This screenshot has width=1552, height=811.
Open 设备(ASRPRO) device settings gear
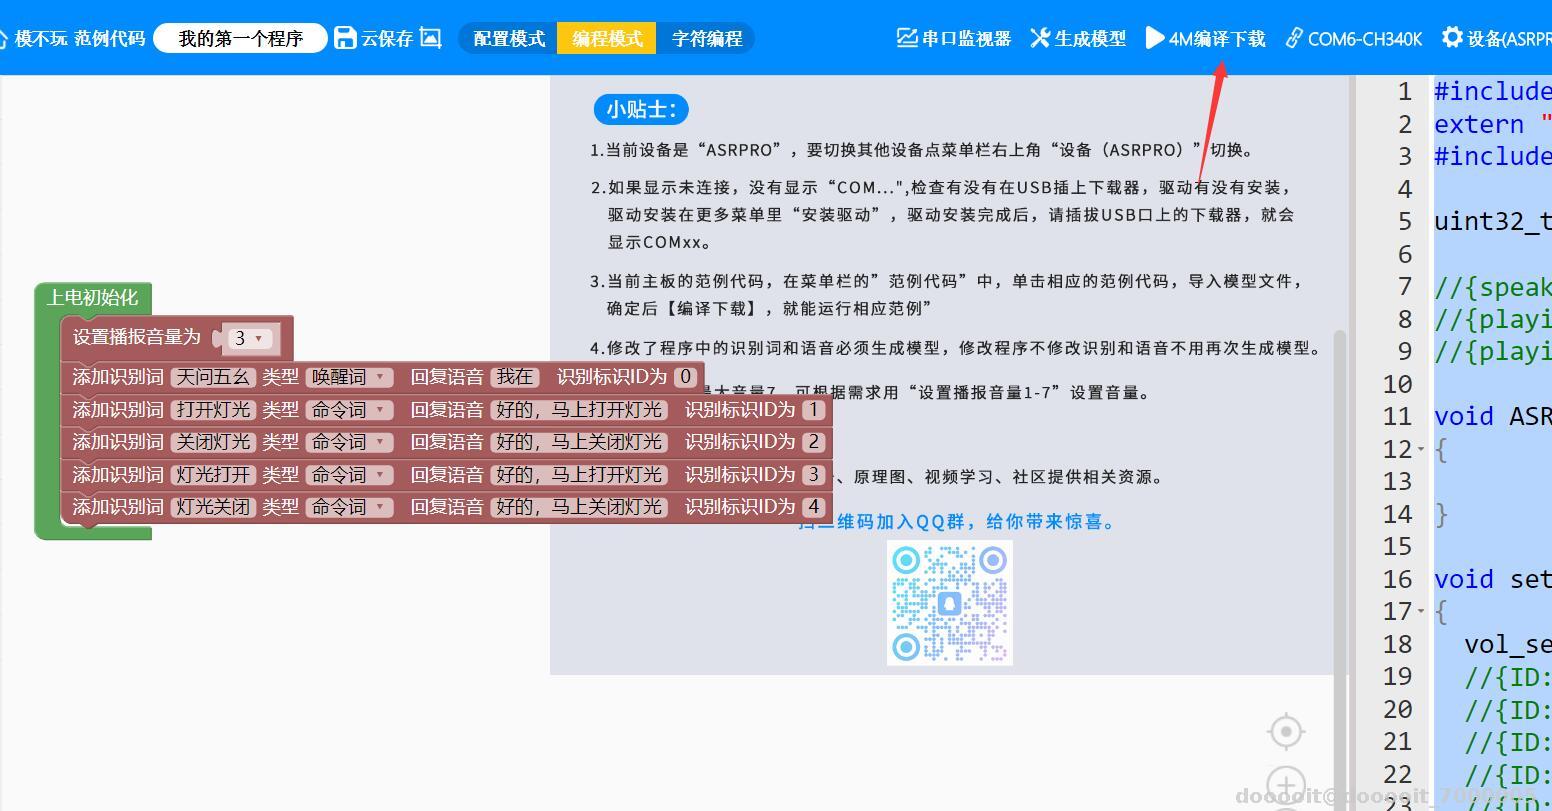pyautogui.click(x=1452, y=38)
